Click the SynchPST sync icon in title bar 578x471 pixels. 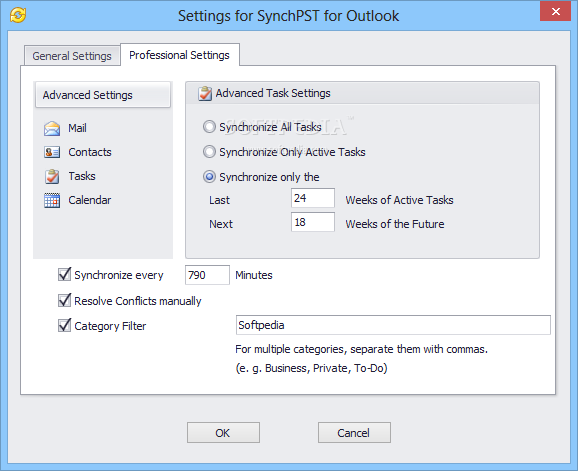[18, 15]
